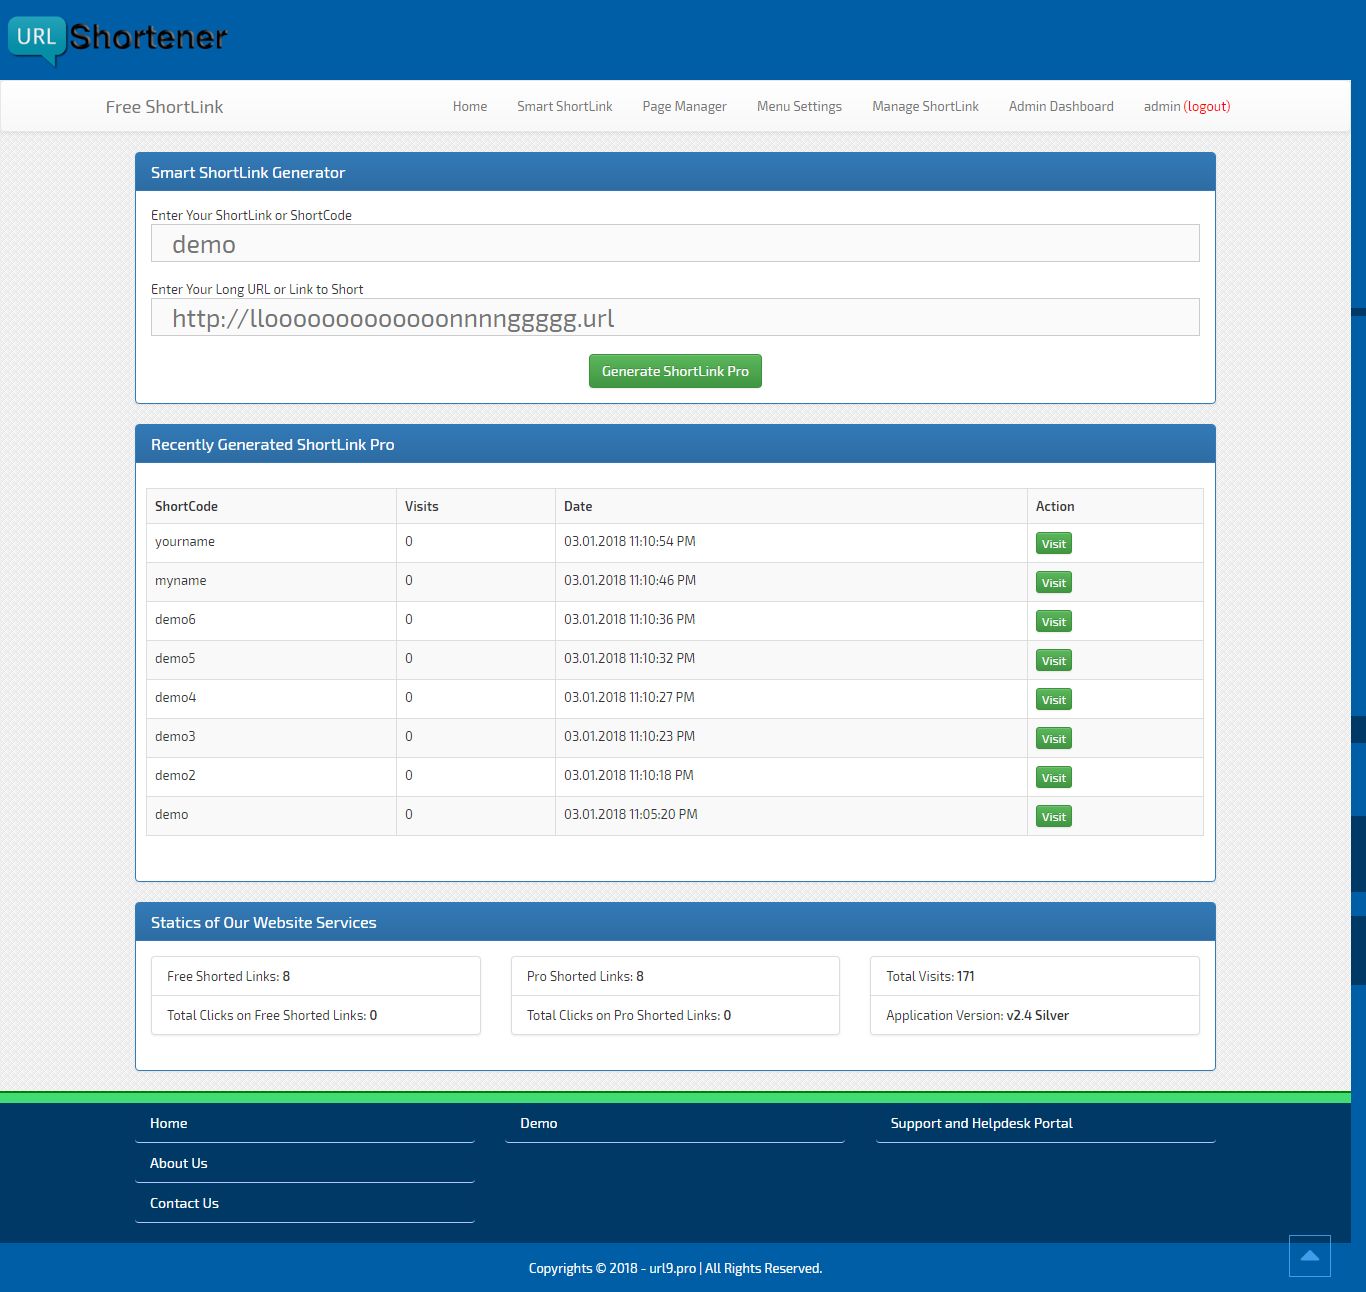
Task: Open About Us footer link
Action: 179,1163
